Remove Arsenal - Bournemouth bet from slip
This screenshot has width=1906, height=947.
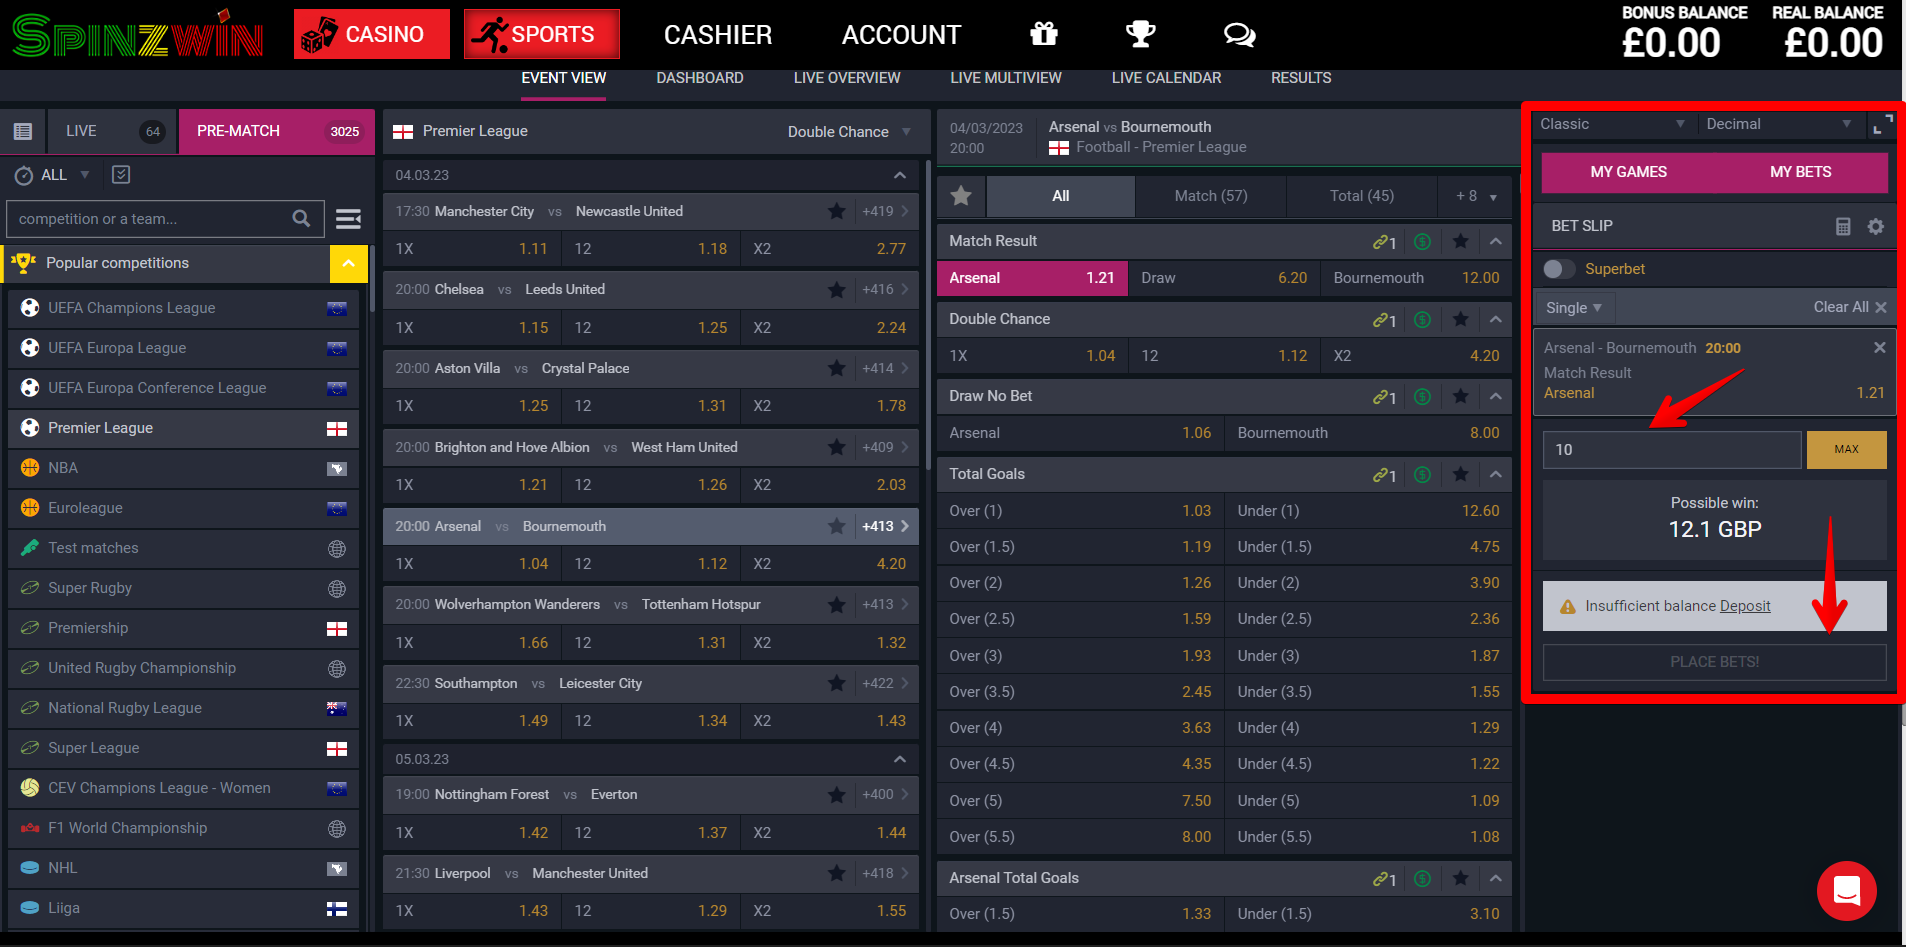[1880, 347]
